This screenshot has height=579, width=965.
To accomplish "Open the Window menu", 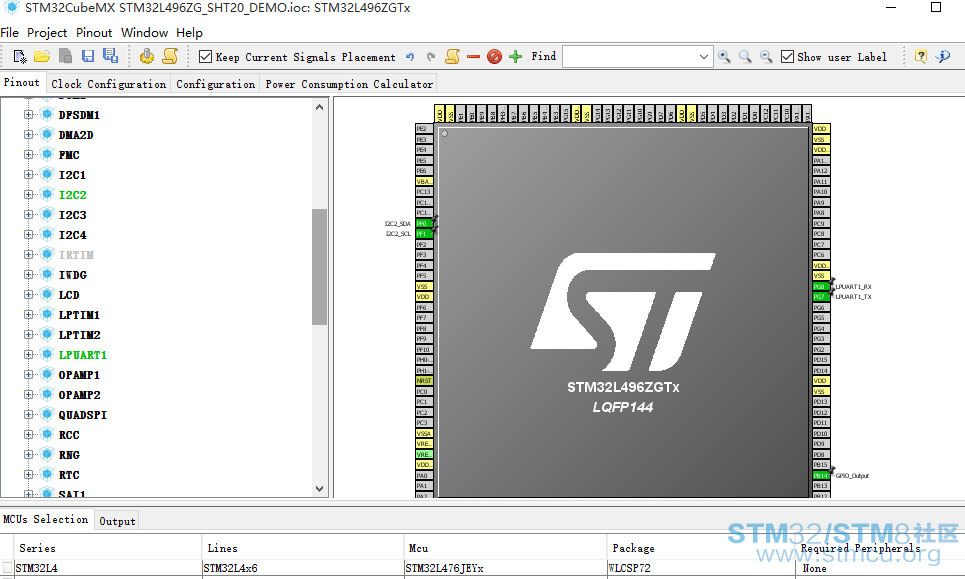I will coord(145,33).
